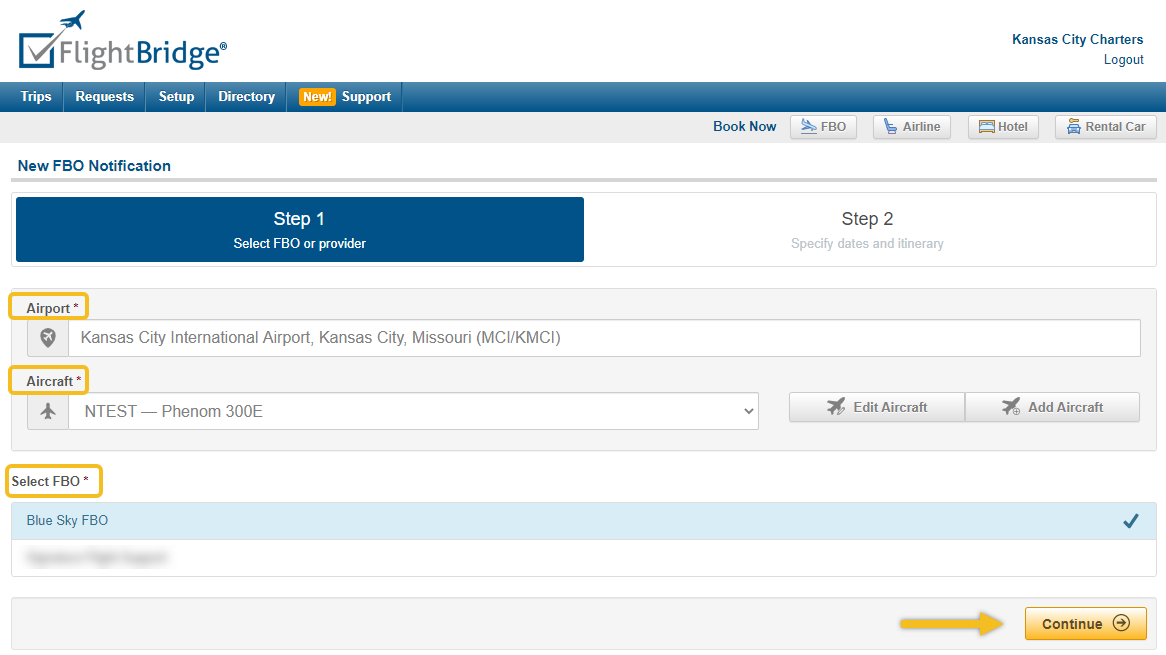Switch to the Requests tab
Screen dimensions: 1166x655
pos(104,96)
